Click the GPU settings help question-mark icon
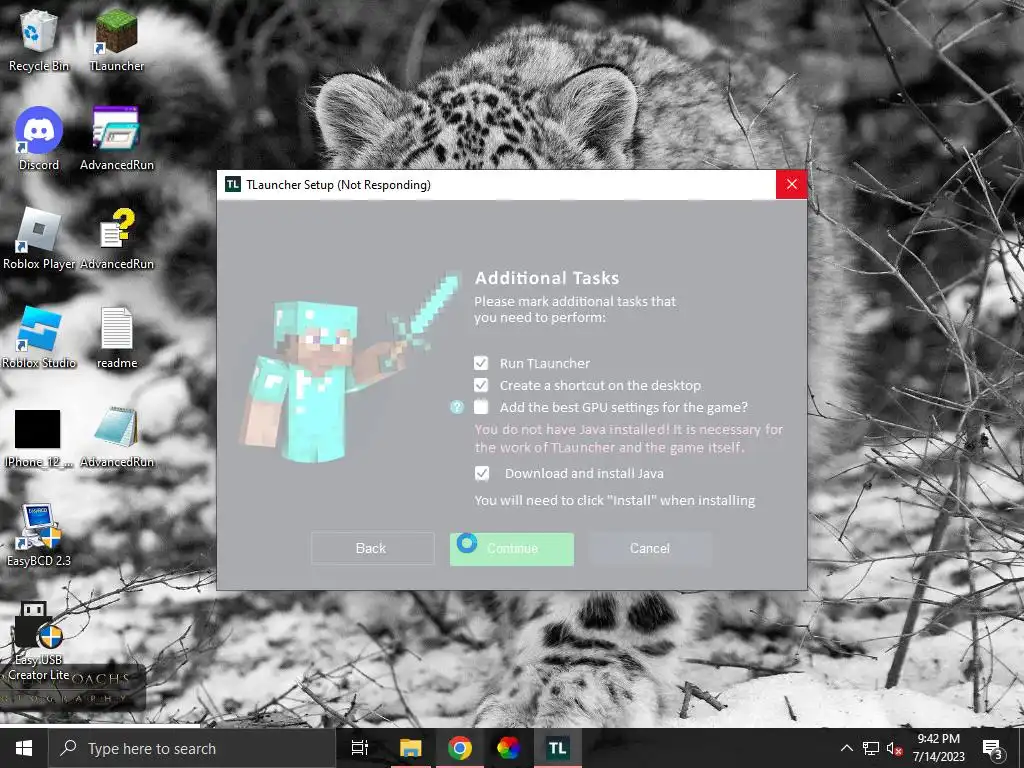The height and width of the screenshot is (768, 1024). (456, 408)
